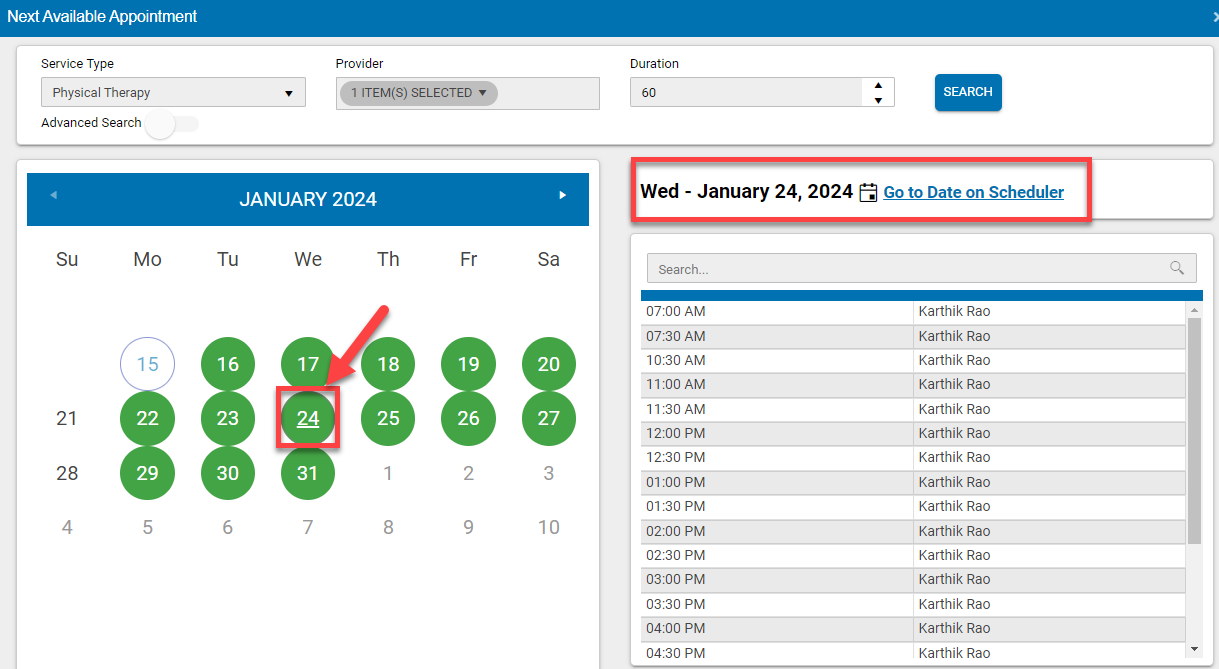The width and height of the screenshot is (1219, 669).
Task: Select January 31 on the calendar
Action: click(x=307, y=472)
